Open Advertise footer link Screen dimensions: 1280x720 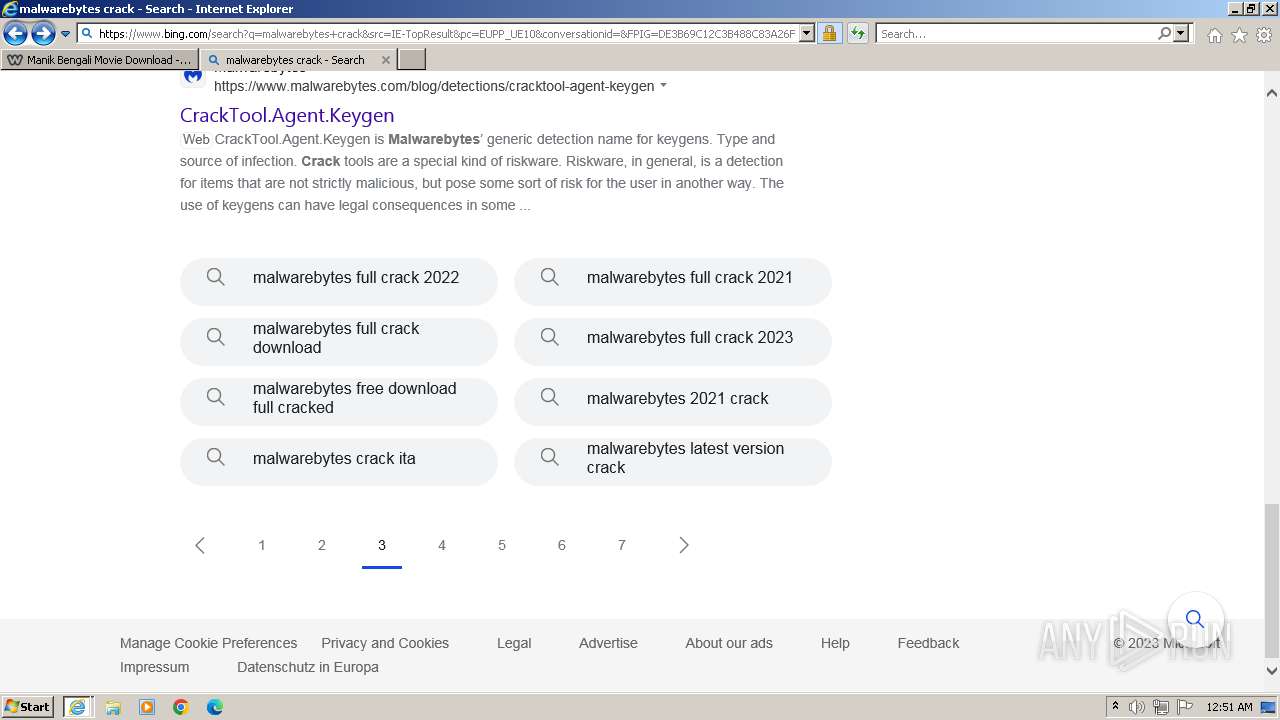click(608, 643)
